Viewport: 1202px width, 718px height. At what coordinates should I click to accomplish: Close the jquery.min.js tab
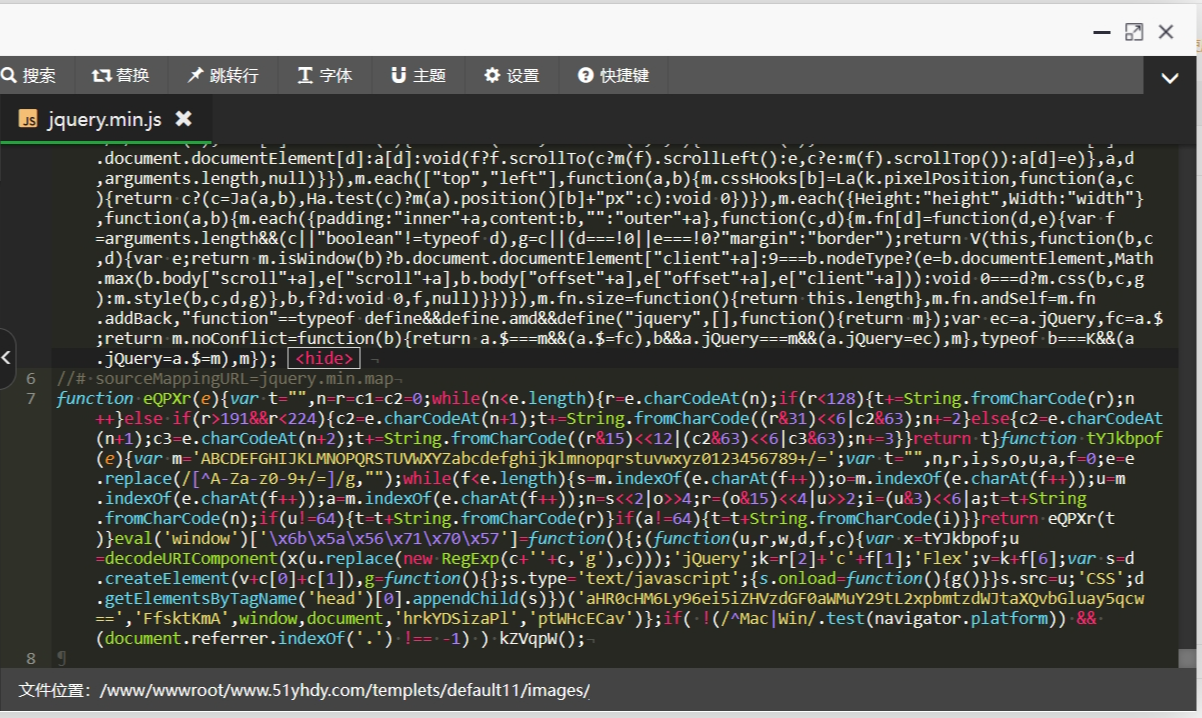tap(183, 119)
